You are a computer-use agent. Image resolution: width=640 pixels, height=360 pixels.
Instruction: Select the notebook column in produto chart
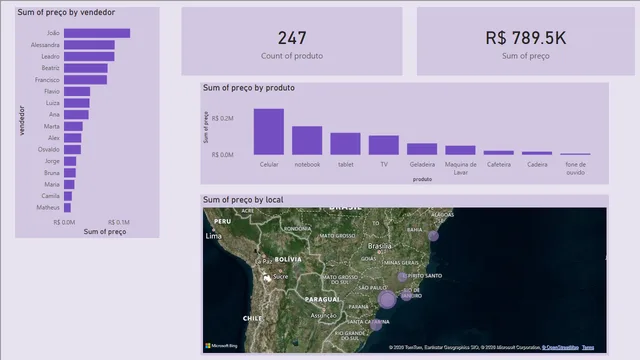tap(307, 140)
